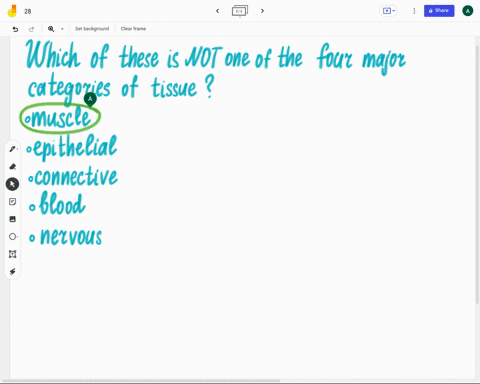Image resolution: width=480 pixels, height=384 pixels.
Task: Click the handwritten word muscle
Action: click(x=60, y=117)
